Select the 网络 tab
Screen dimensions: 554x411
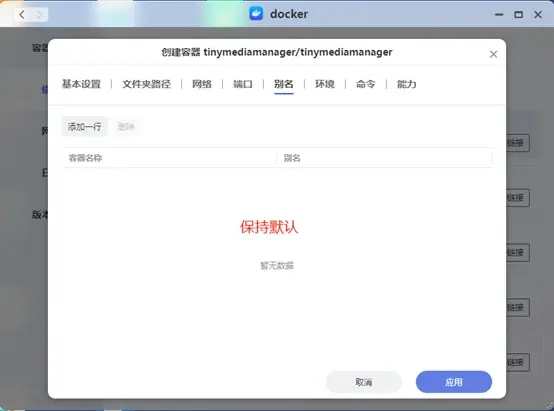[202, 84]
